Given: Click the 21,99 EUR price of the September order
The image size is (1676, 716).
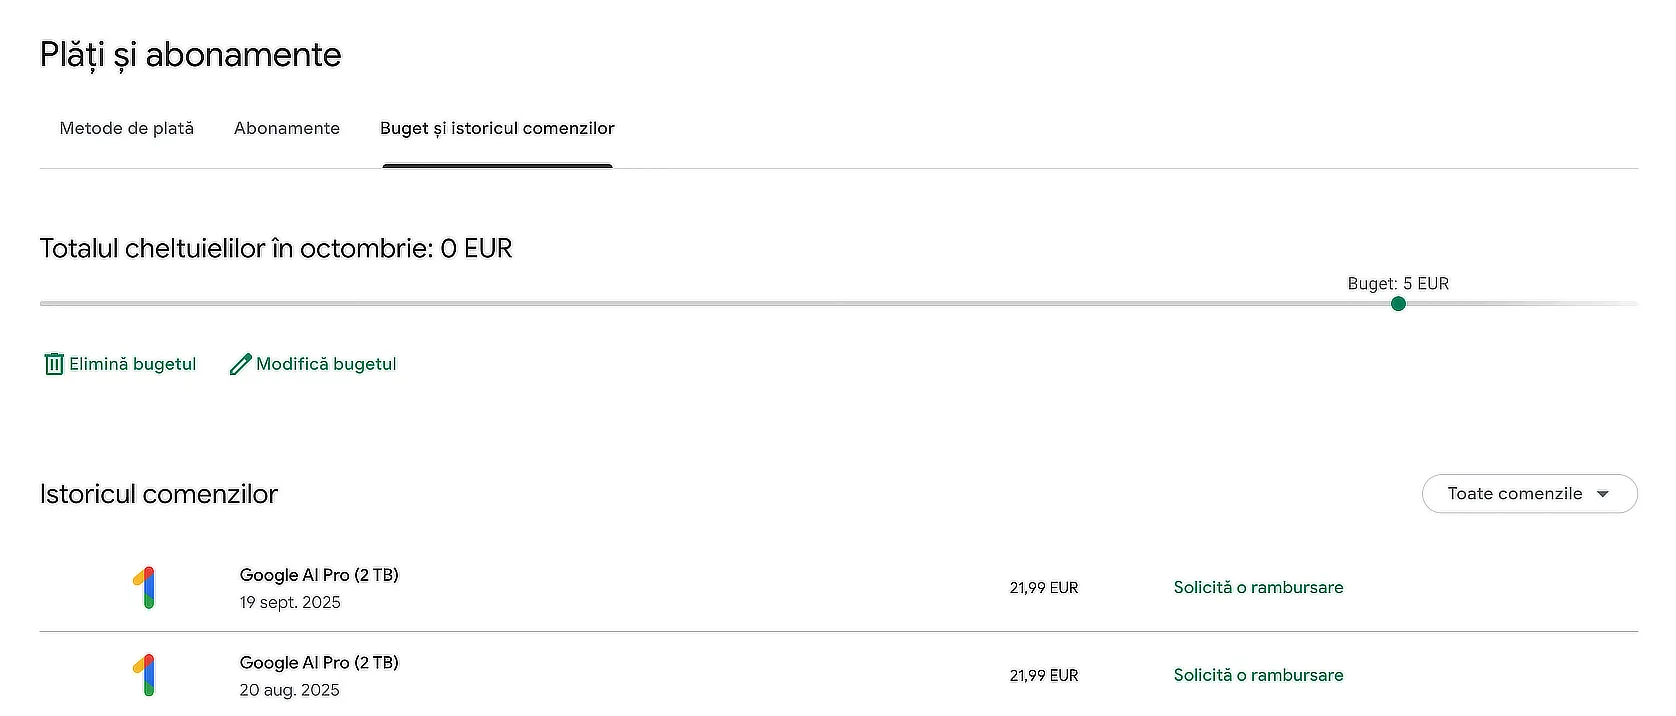Looking at the screenshot, I should 1044,588.
